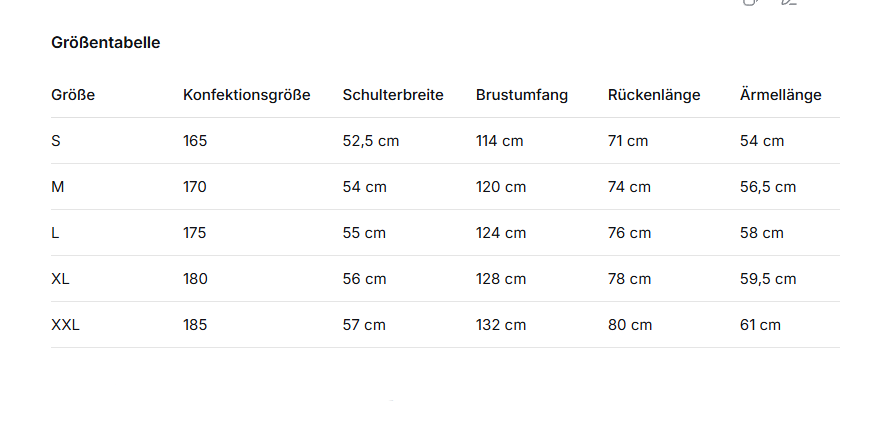891x437 pixels.
Task: Select the Konfektionsgröße column header
Action: [247, 95]
